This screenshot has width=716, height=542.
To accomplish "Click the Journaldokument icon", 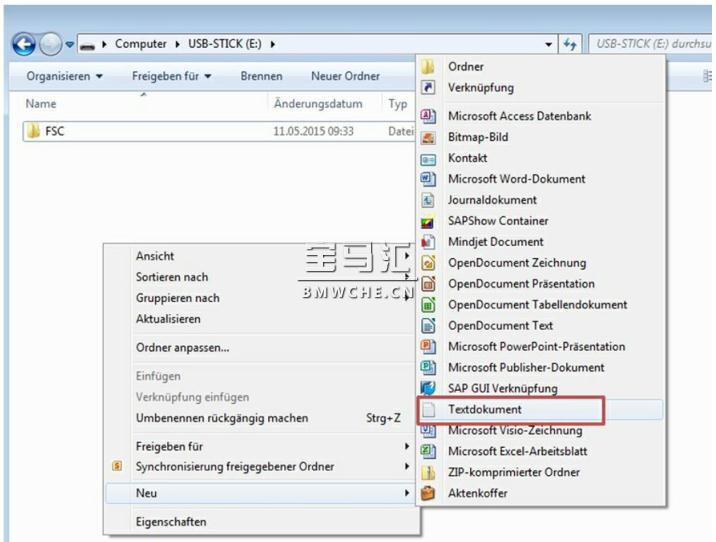I will 428,200.
